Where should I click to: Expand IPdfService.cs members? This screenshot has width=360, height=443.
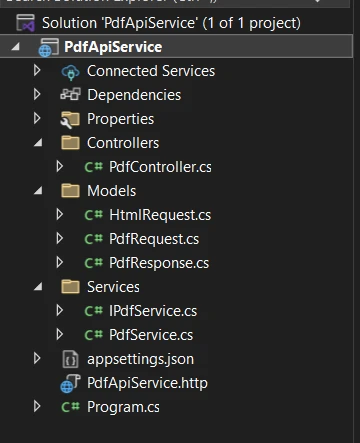[x=60, y=311]
